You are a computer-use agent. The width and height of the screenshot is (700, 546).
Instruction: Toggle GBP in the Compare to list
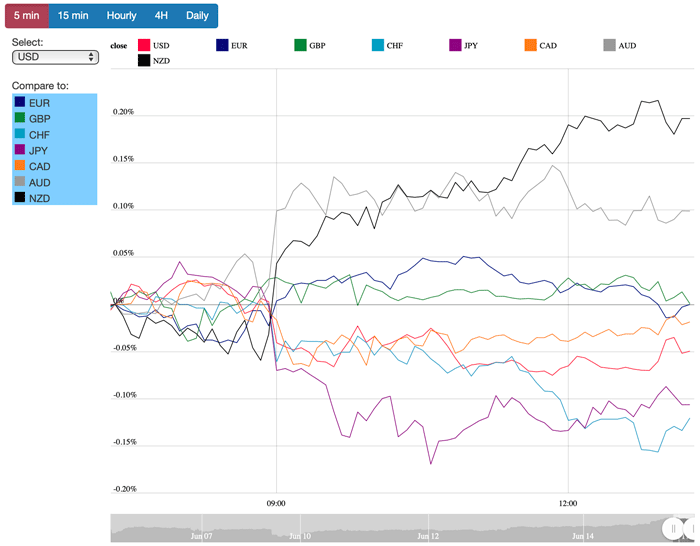pos(40,119)
